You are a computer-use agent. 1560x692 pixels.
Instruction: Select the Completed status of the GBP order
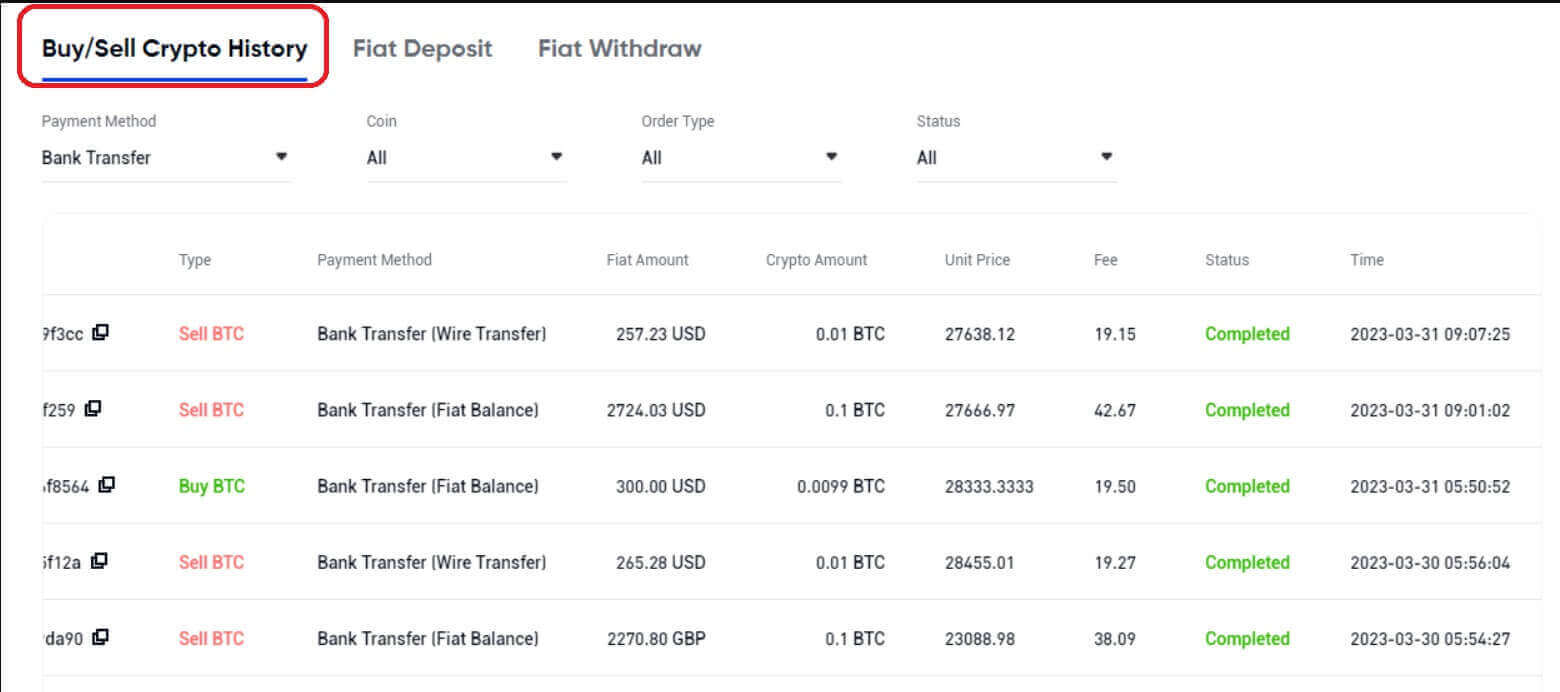(x=1247, y=638)
